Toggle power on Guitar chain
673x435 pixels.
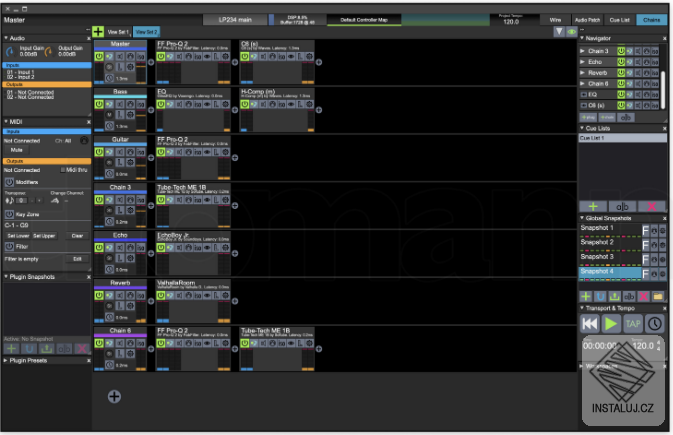[99, 152]
